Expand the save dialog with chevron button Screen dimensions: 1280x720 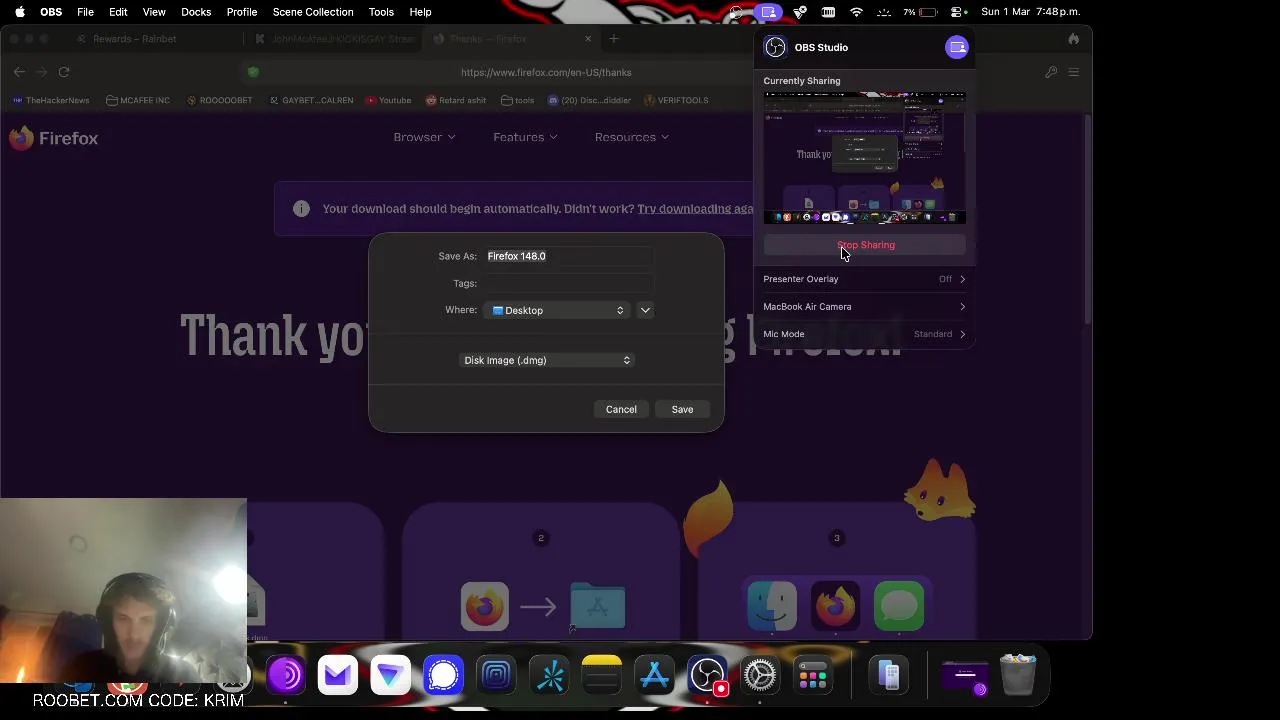[645, 310]
